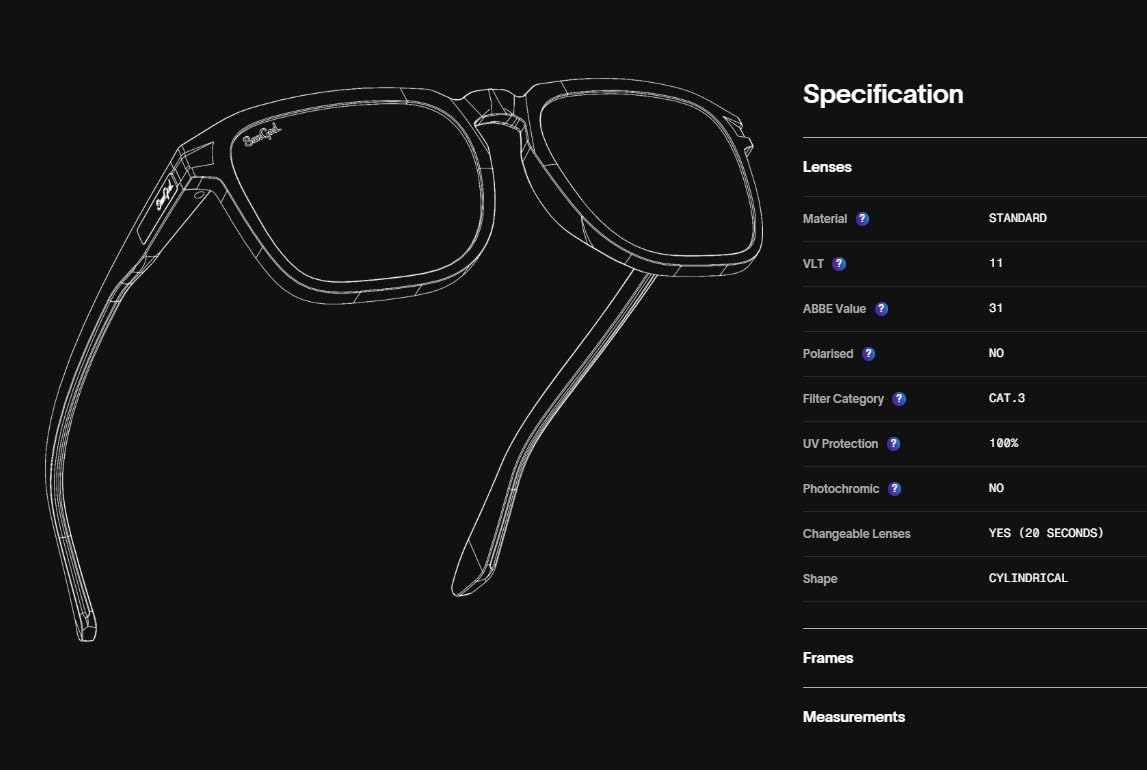The height and width of the screenshot is (770, 1147).
Task: Open the UV Protection help icon
Action: (x=893, y=444)
